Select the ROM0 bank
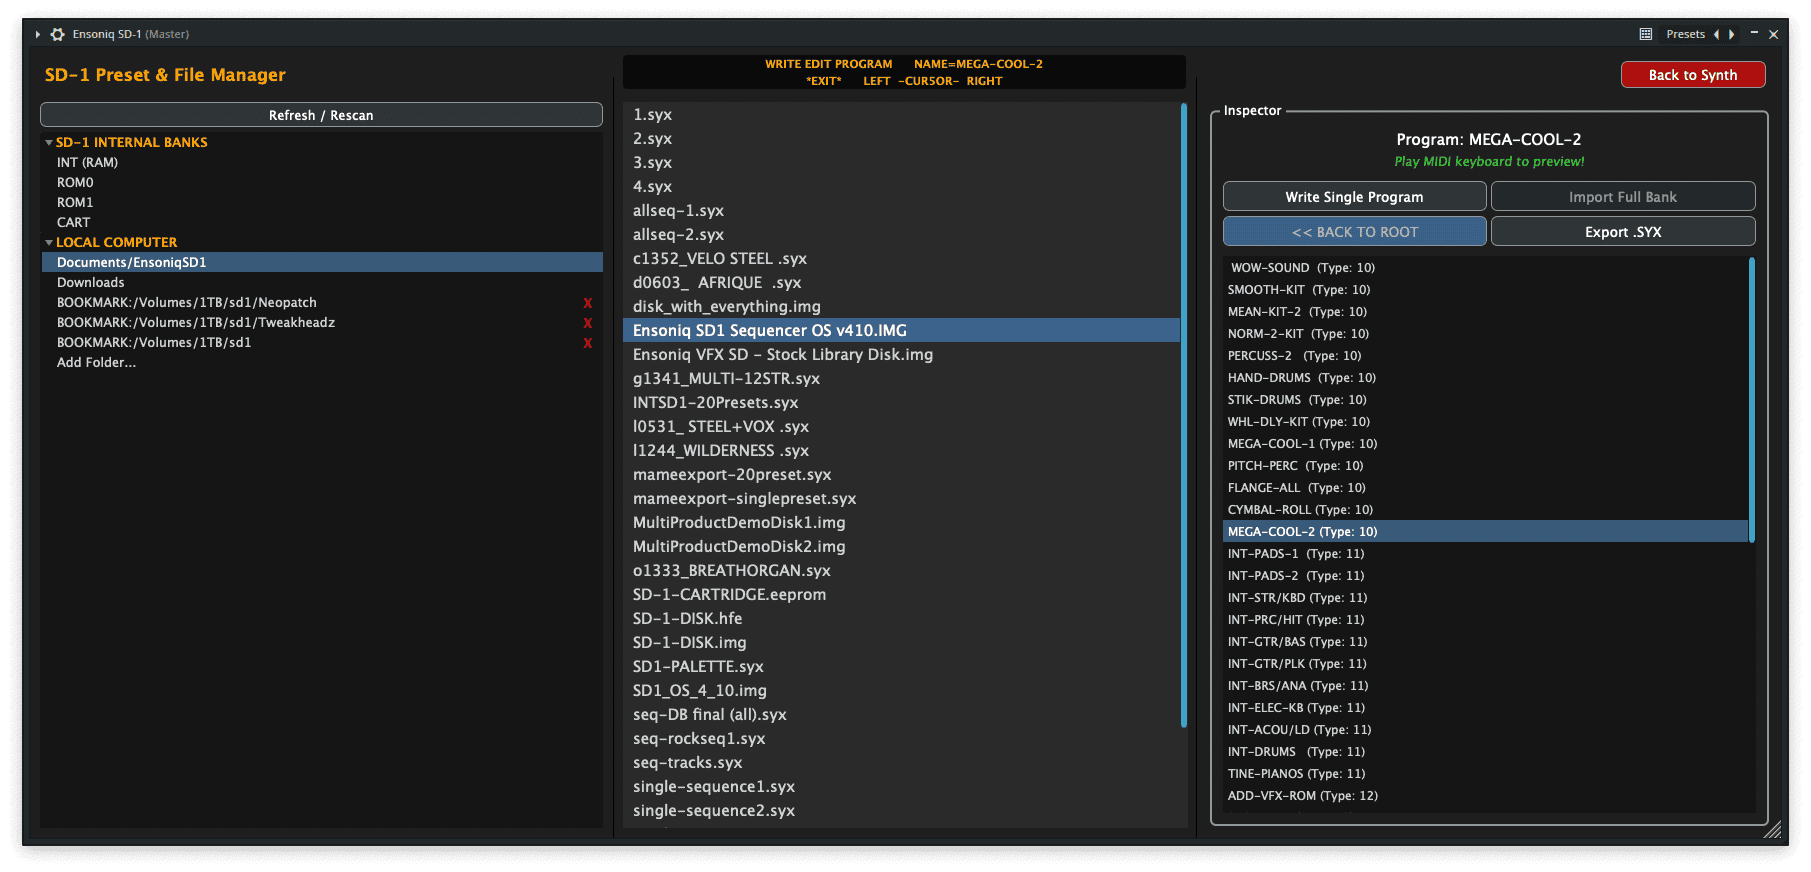This screenshot has height=872, width=1811. [x=322, y=183]
